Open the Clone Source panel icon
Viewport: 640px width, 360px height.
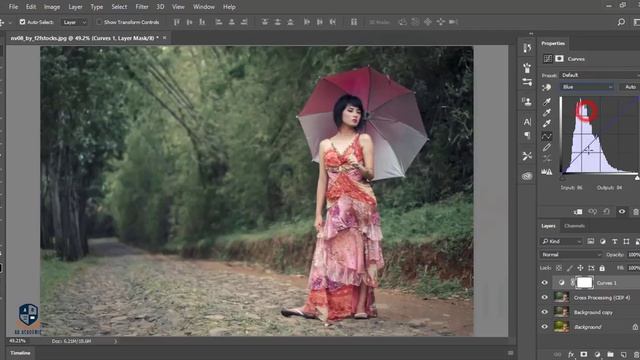527,101
